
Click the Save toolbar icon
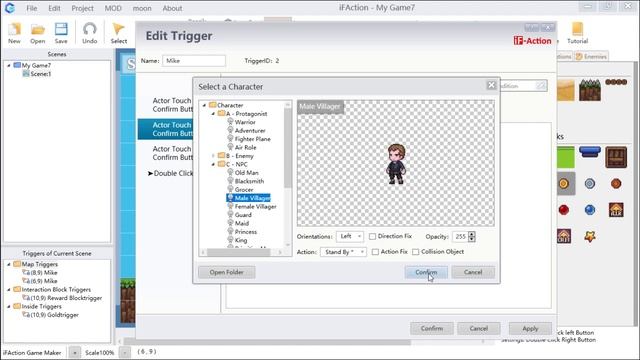61,33
